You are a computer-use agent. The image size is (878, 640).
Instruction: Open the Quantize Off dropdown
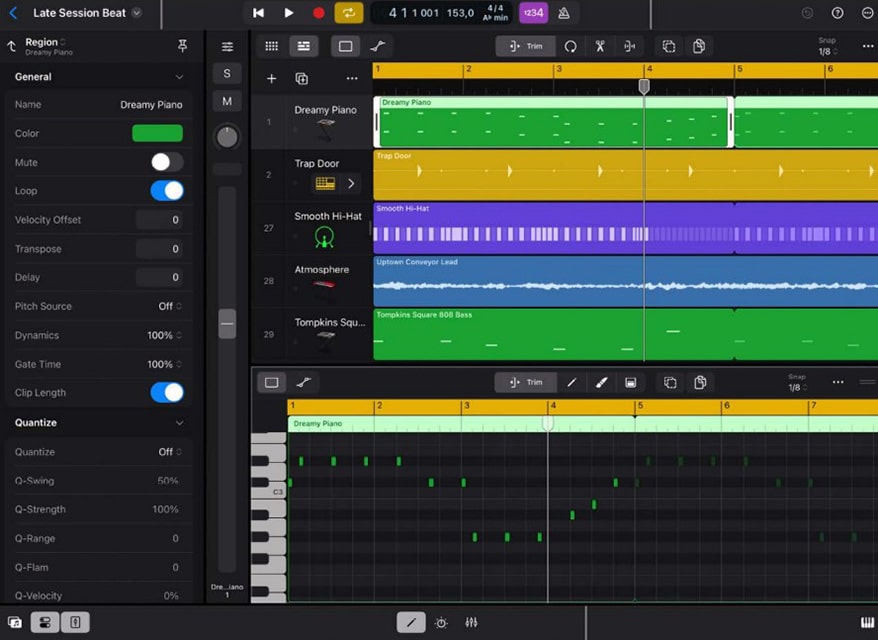(170, 452)
